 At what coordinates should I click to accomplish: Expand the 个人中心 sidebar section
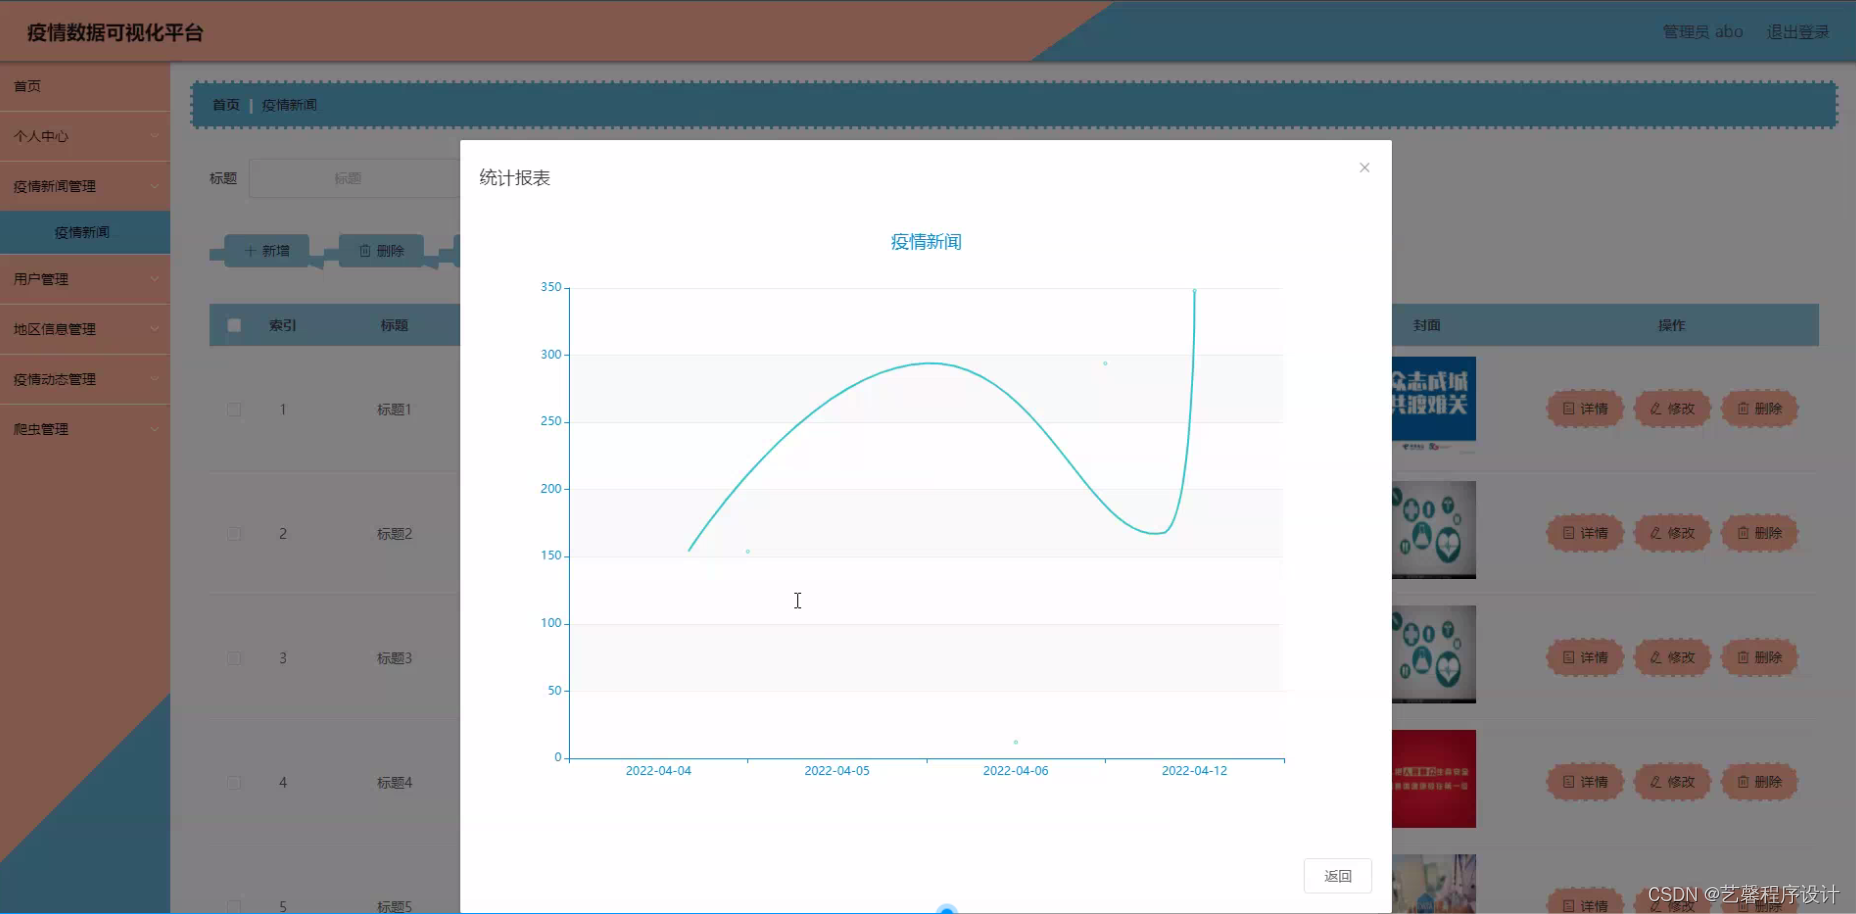pos(85,136)
